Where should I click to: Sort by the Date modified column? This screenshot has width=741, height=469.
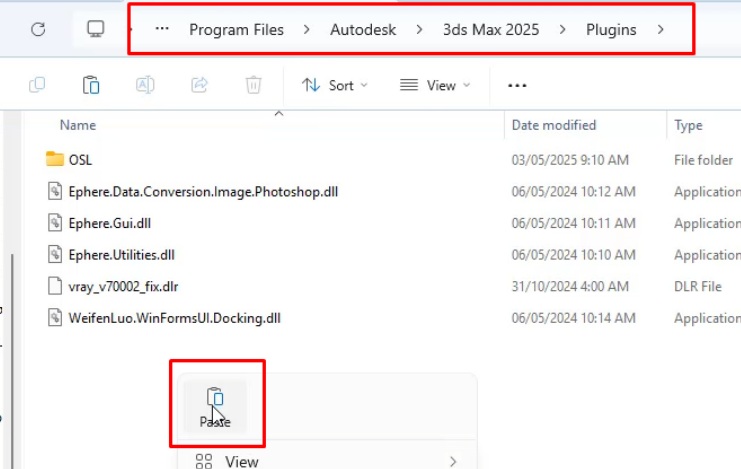(553, 125)
